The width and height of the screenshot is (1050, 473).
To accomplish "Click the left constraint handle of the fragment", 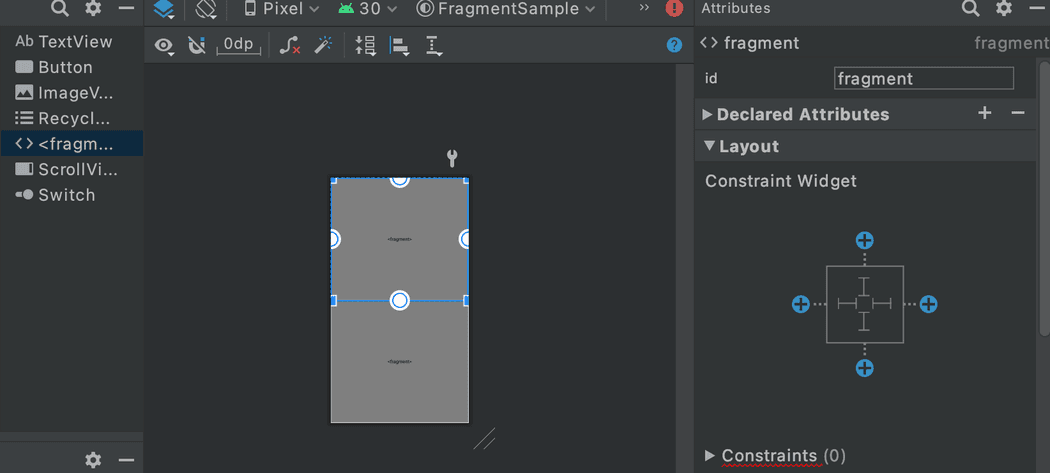I will point(334,239).
